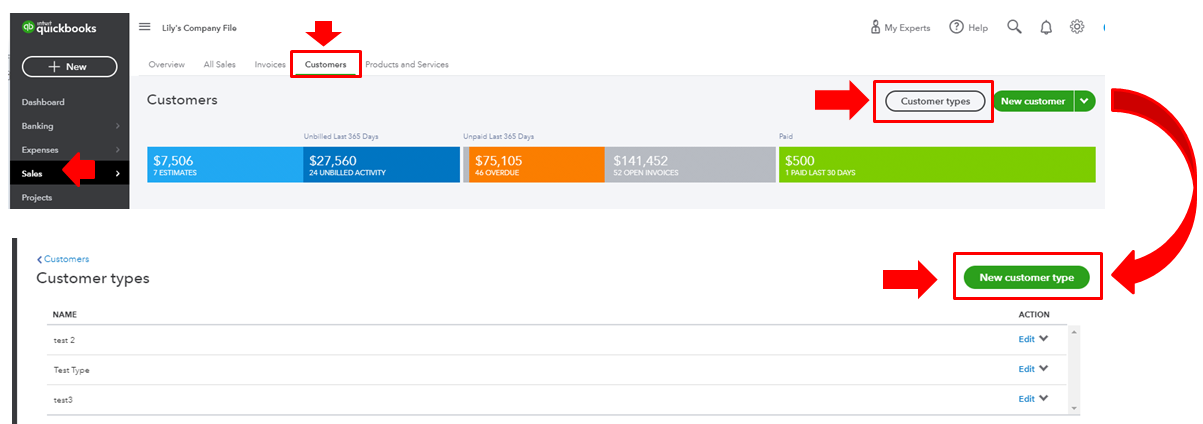Open action dropdown arrow for Test Type

(1044, 369)
